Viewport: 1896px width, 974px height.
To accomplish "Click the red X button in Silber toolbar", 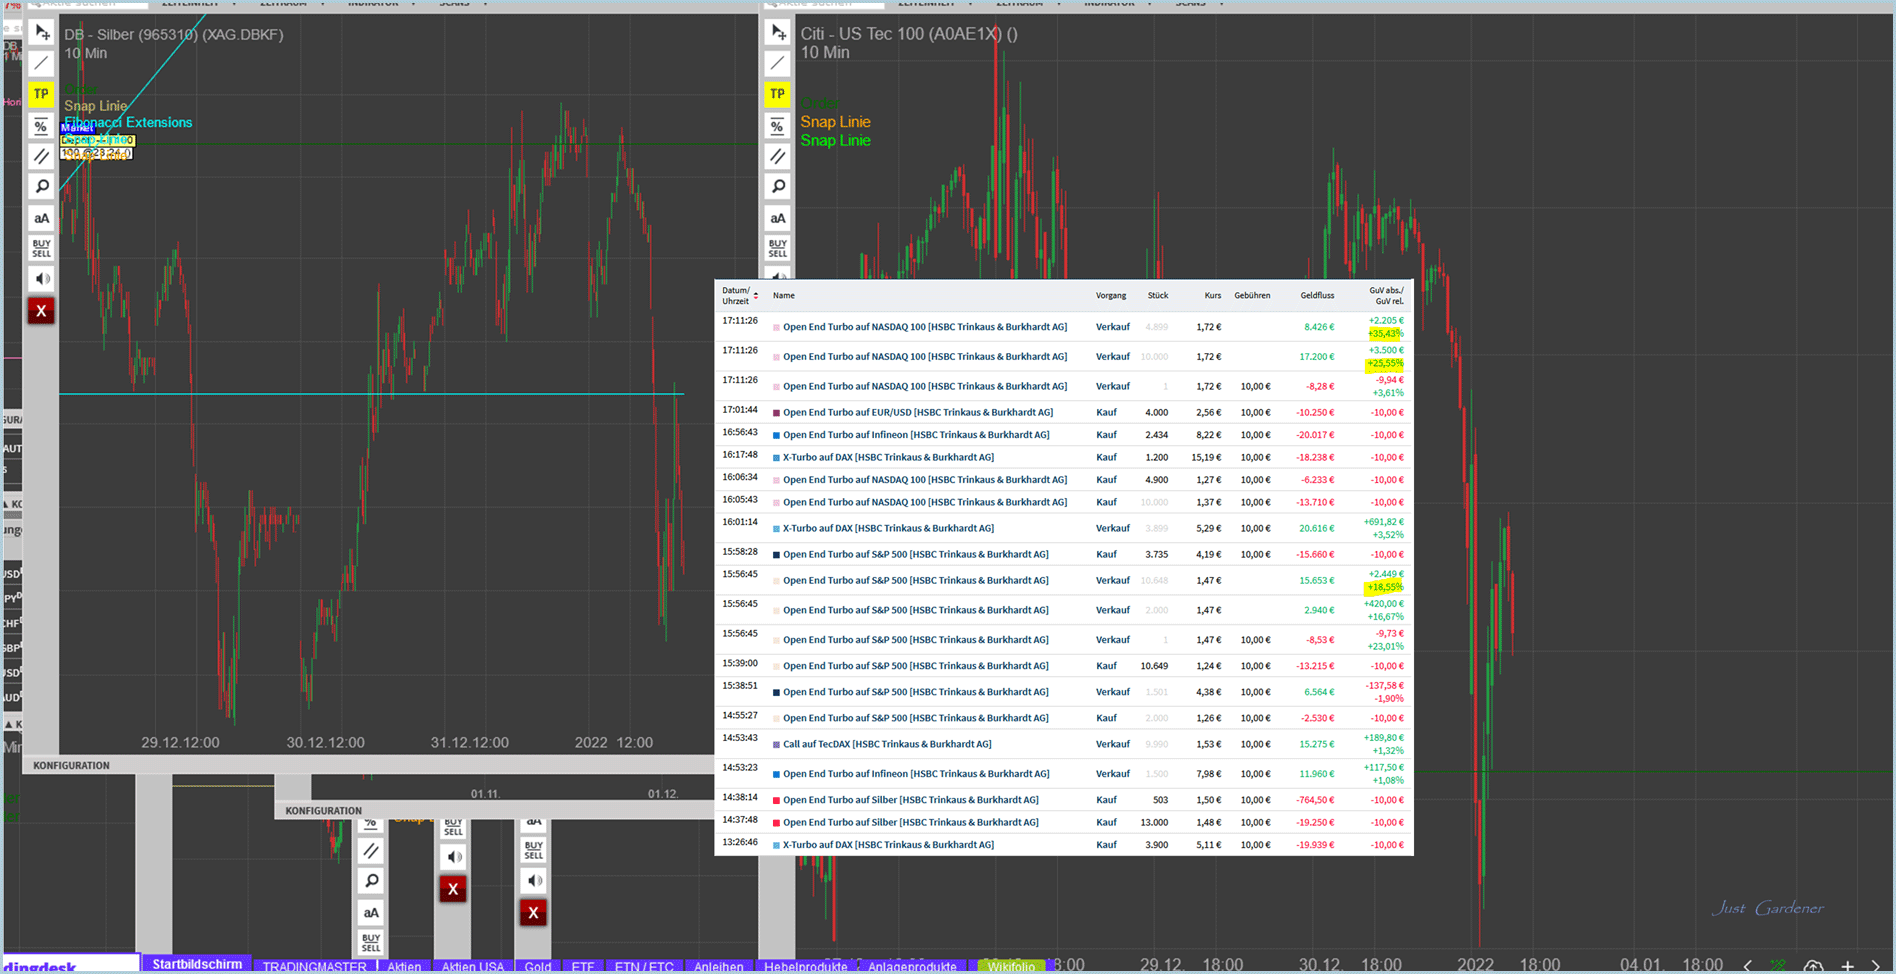I will [x=41, y=311].
